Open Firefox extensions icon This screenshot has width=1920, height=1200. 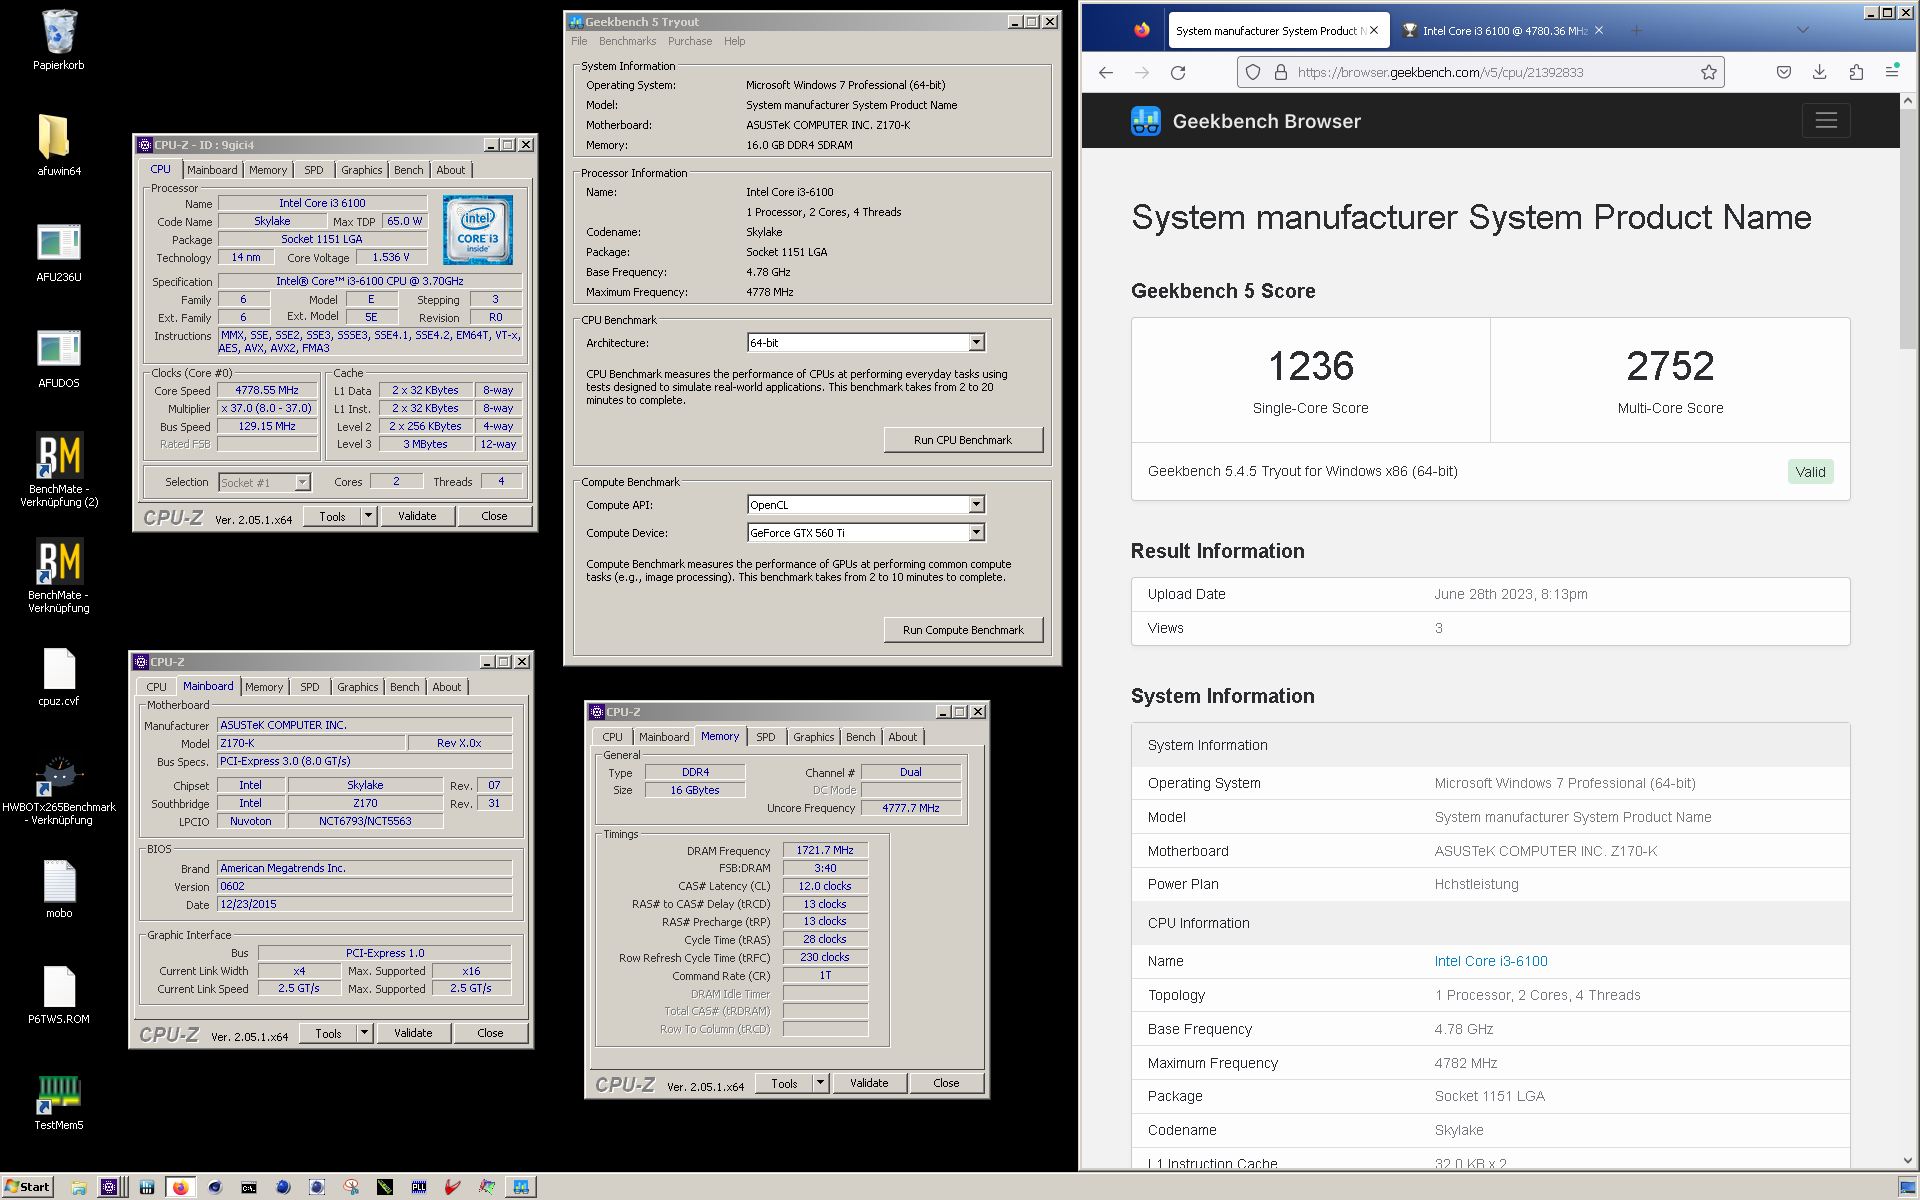(x=1856, y=72)
